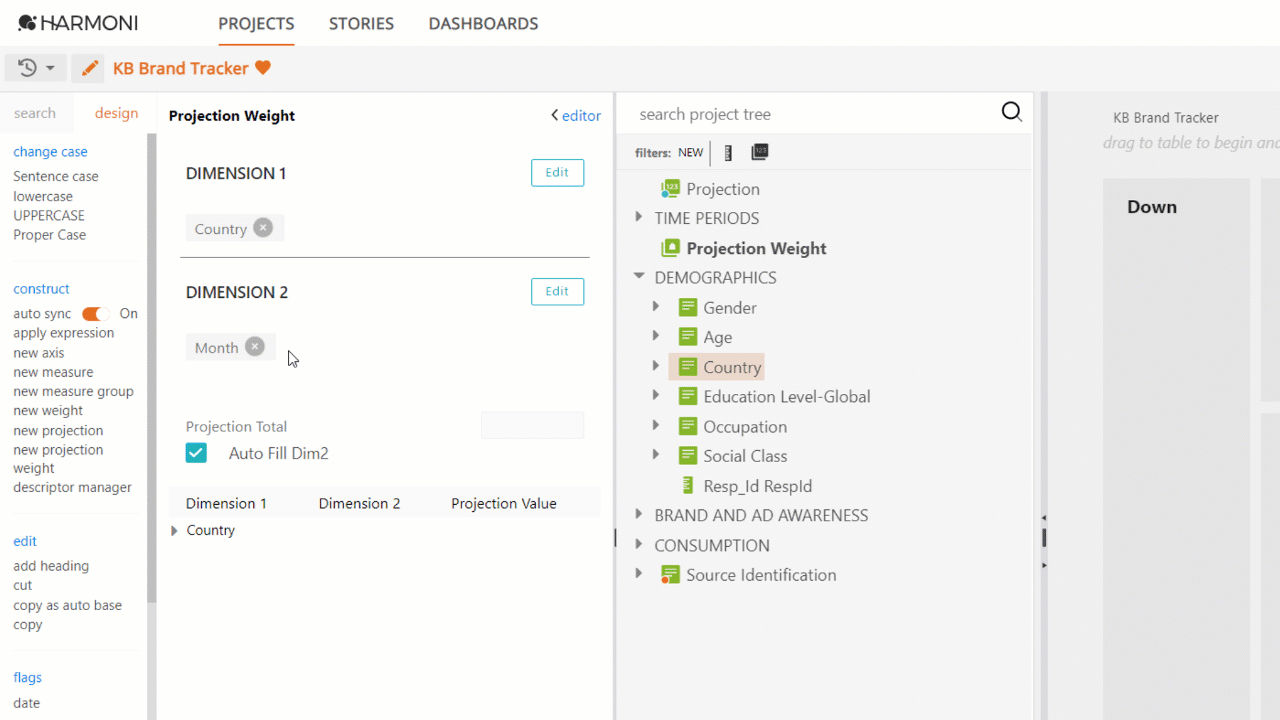1280x720 pixels.
Task: Click the Projection item icon in tree
Action: (x=670, y=189)
